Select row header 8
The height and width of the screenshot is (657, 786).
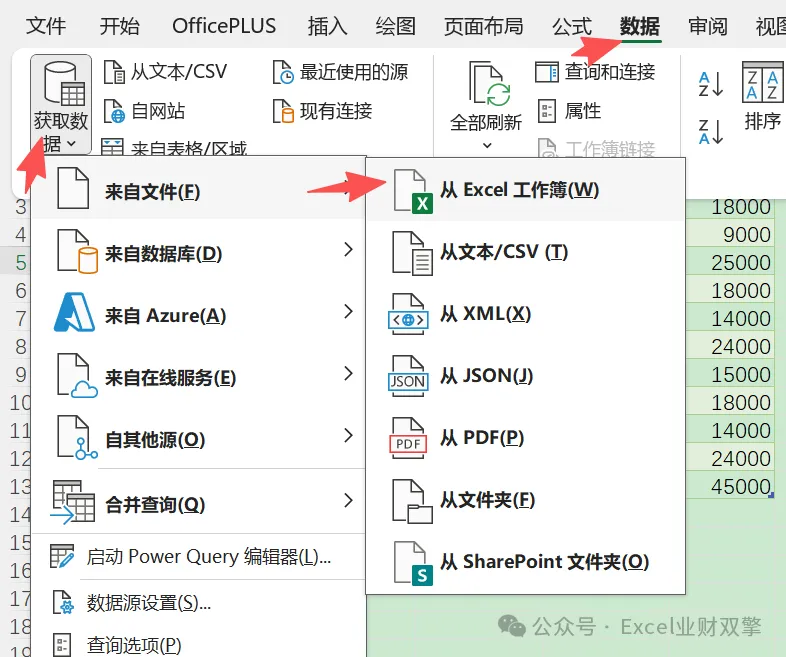tap(16, 347)
